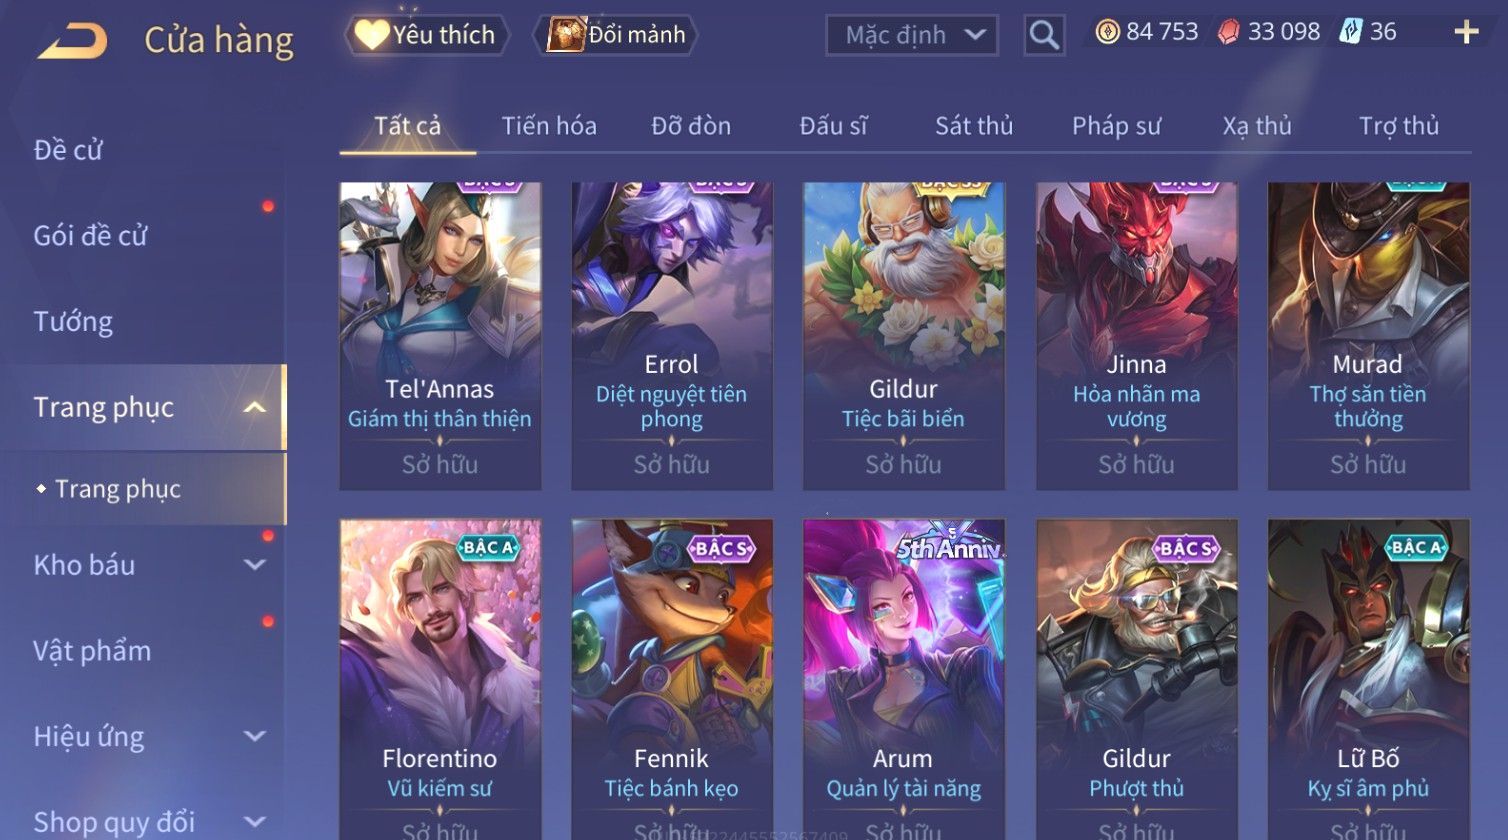Expand the Hiệu ứng sidebar section

click(x=255, y=737)
